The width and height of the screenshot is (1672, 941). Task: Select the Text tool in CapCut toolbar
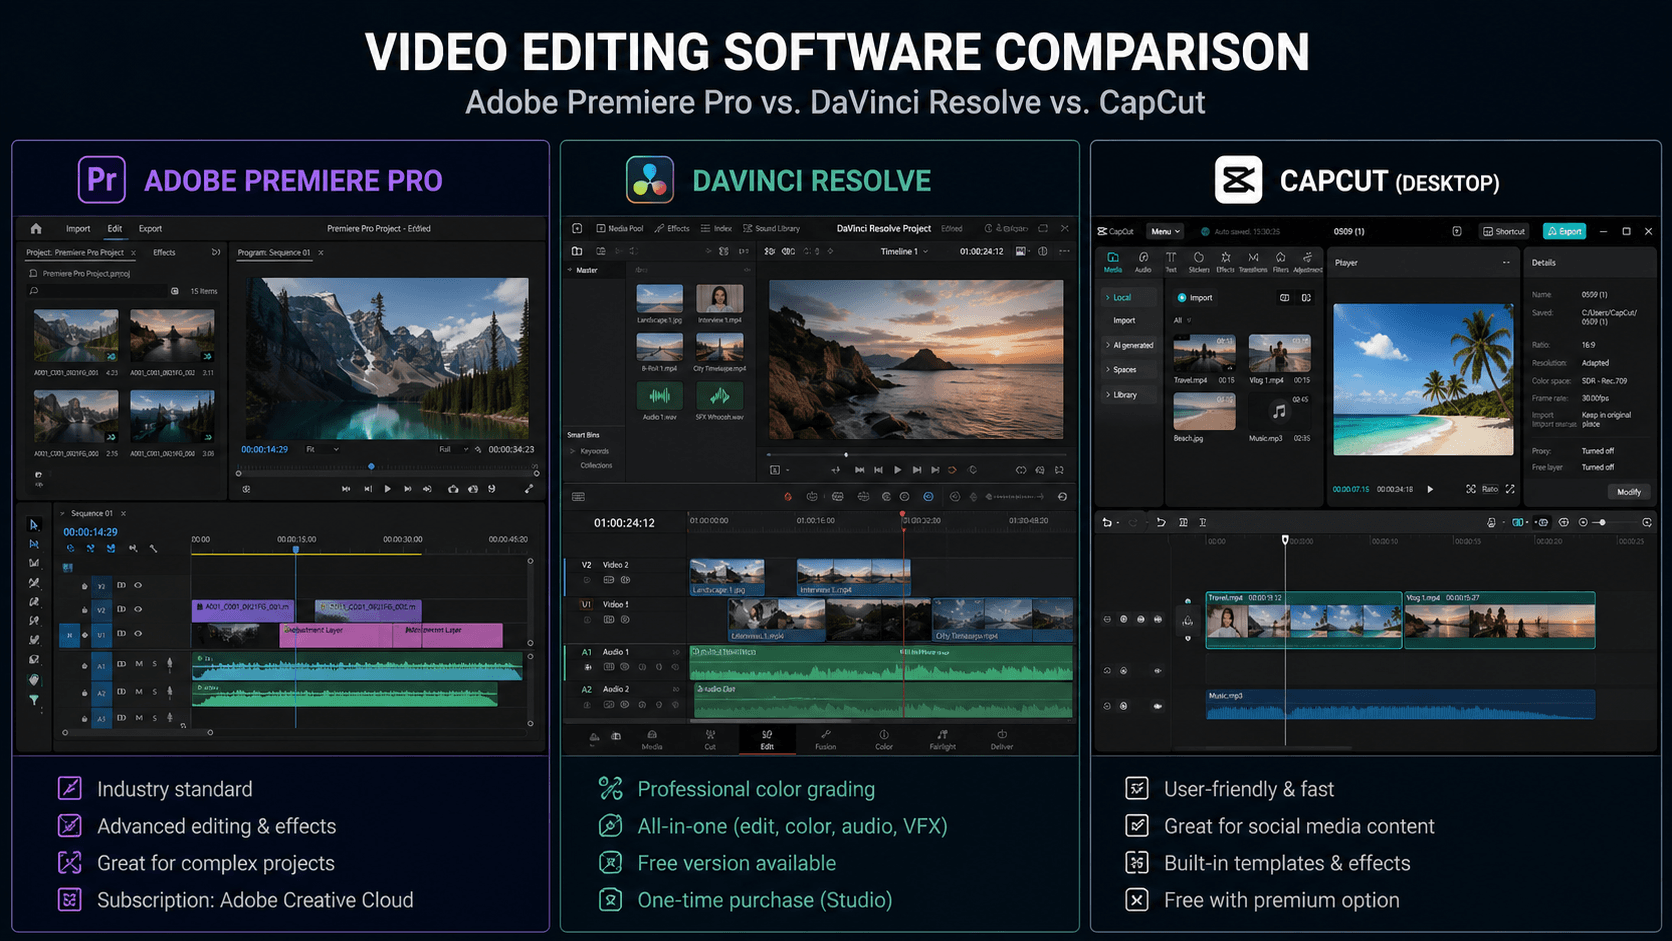(x=1171, y=262)
